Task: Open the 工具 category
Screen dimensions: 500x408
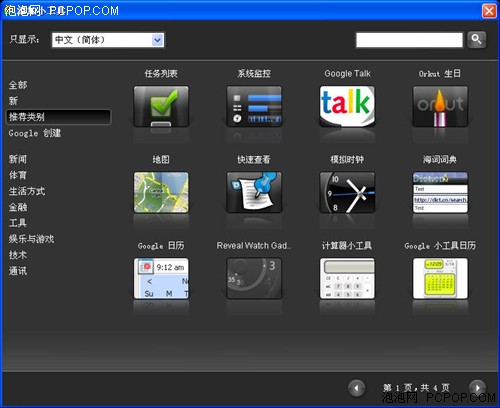Action: pyautogui.click(x=18, y=223)
